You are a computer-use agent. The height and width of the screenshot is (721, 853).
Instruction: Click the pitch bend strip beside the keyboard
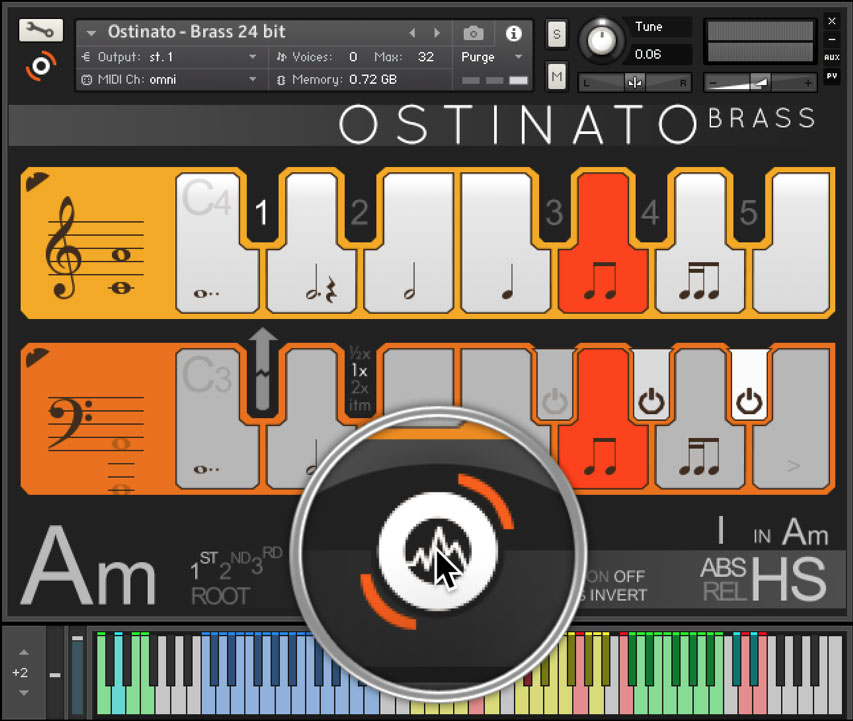[x=78, y=675]
